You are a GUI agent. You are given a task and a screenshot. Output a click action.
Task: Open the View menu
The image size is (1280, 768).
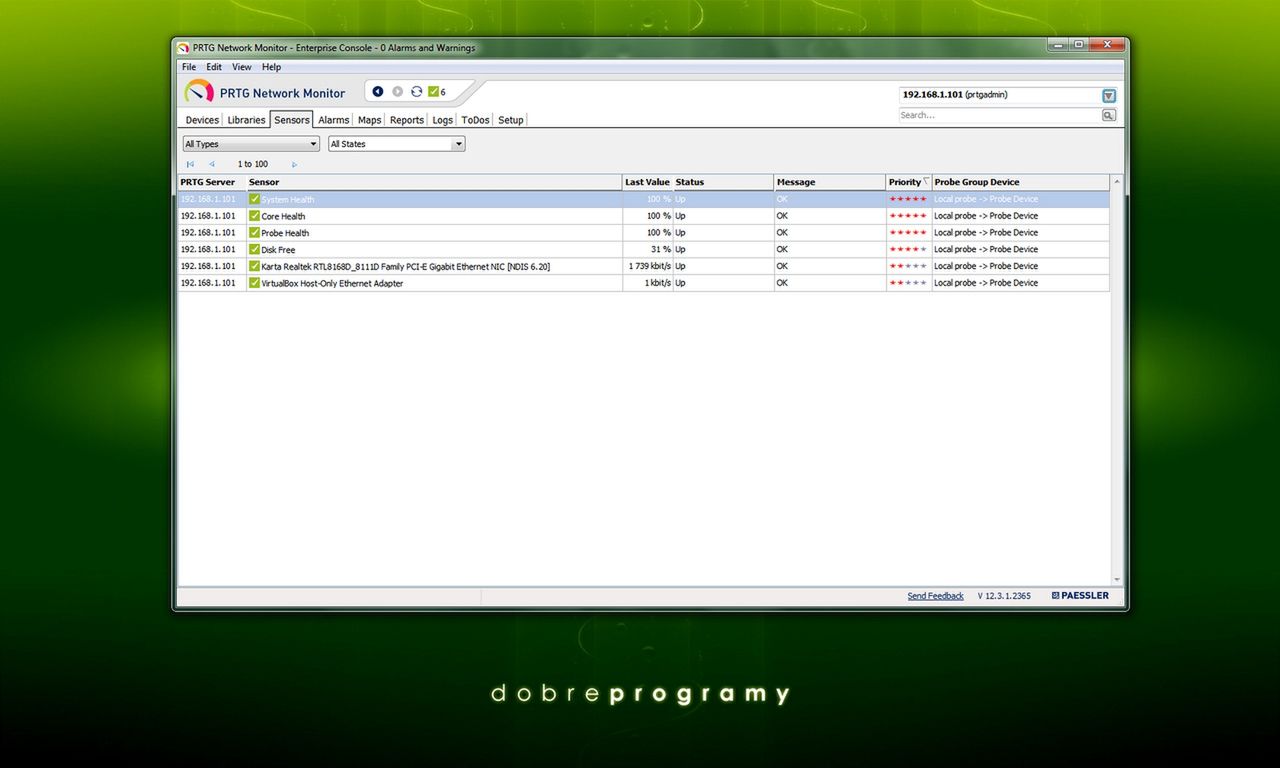tap(242, 67)
